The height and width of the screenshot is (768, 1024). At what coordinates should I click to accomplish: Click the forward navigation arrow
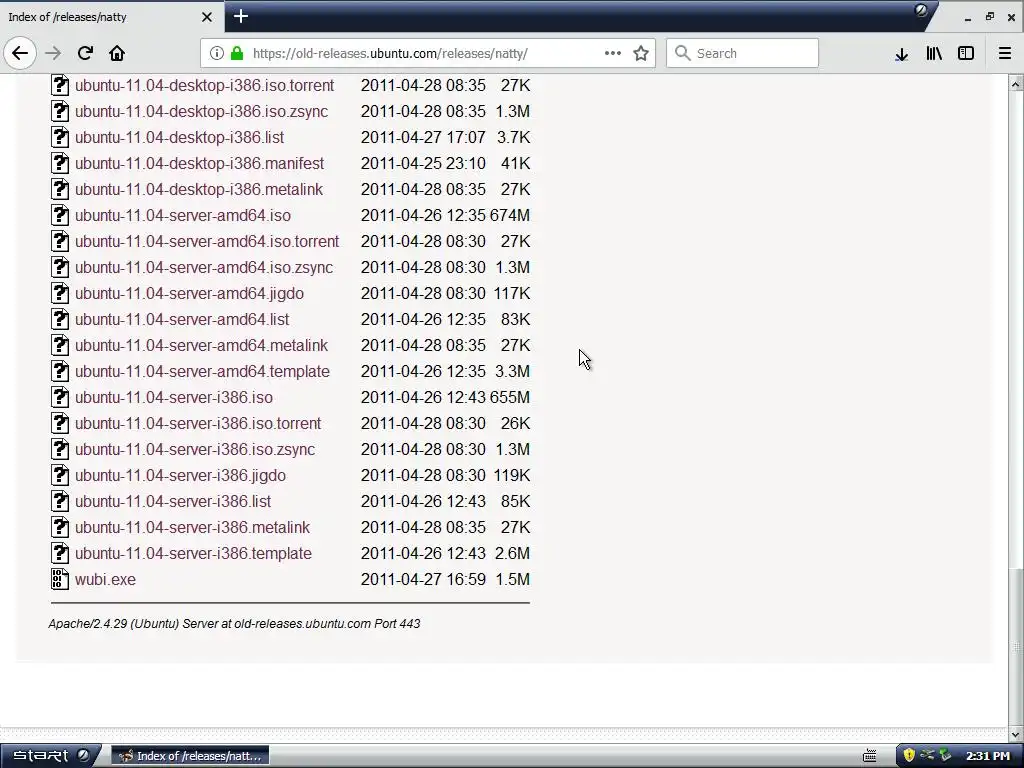[53, 53]
